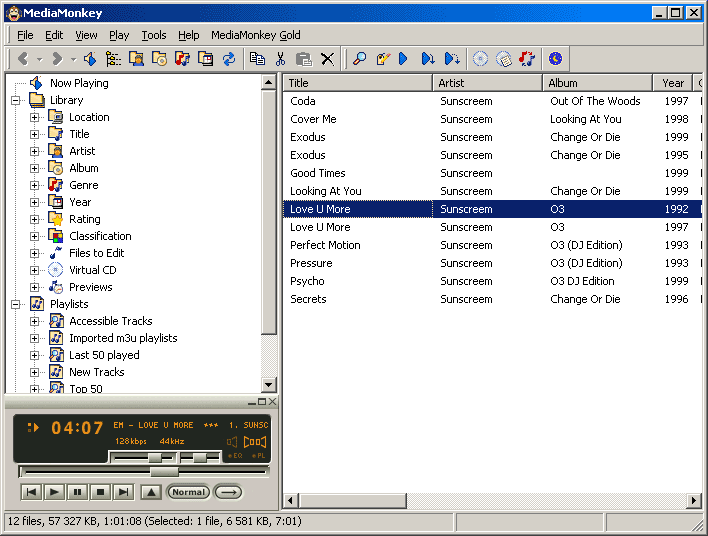This screenshot has height=536, width=708.
Task: Open the File menu
Action: (x=25, y=35)
